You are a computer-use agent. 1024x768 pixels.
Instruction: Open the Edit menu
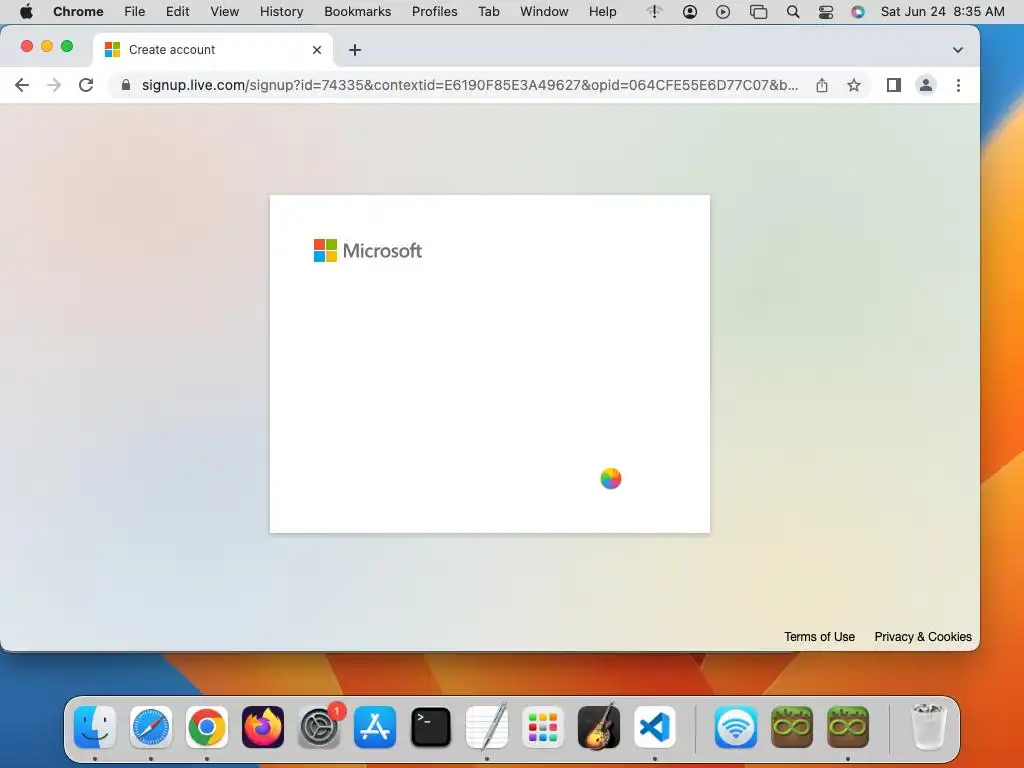point(177,12)
